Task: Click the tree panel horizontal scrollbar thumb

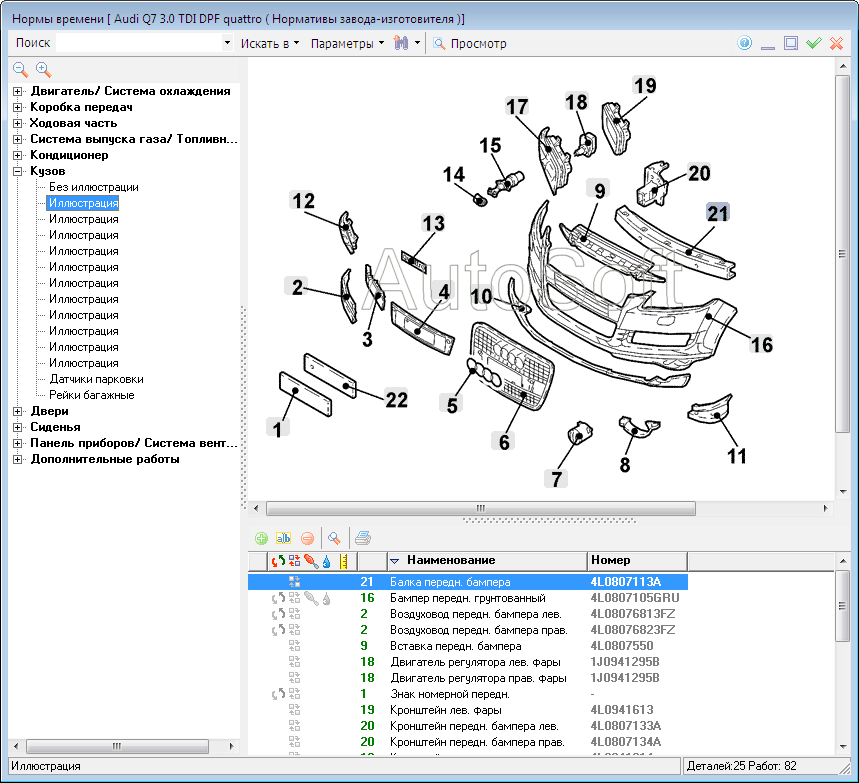Action: [117, 746]
